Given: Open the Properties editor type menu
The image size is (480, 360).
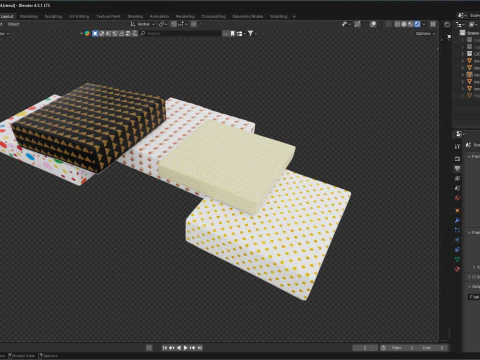Looking at the screenshot, I should 460,134.
